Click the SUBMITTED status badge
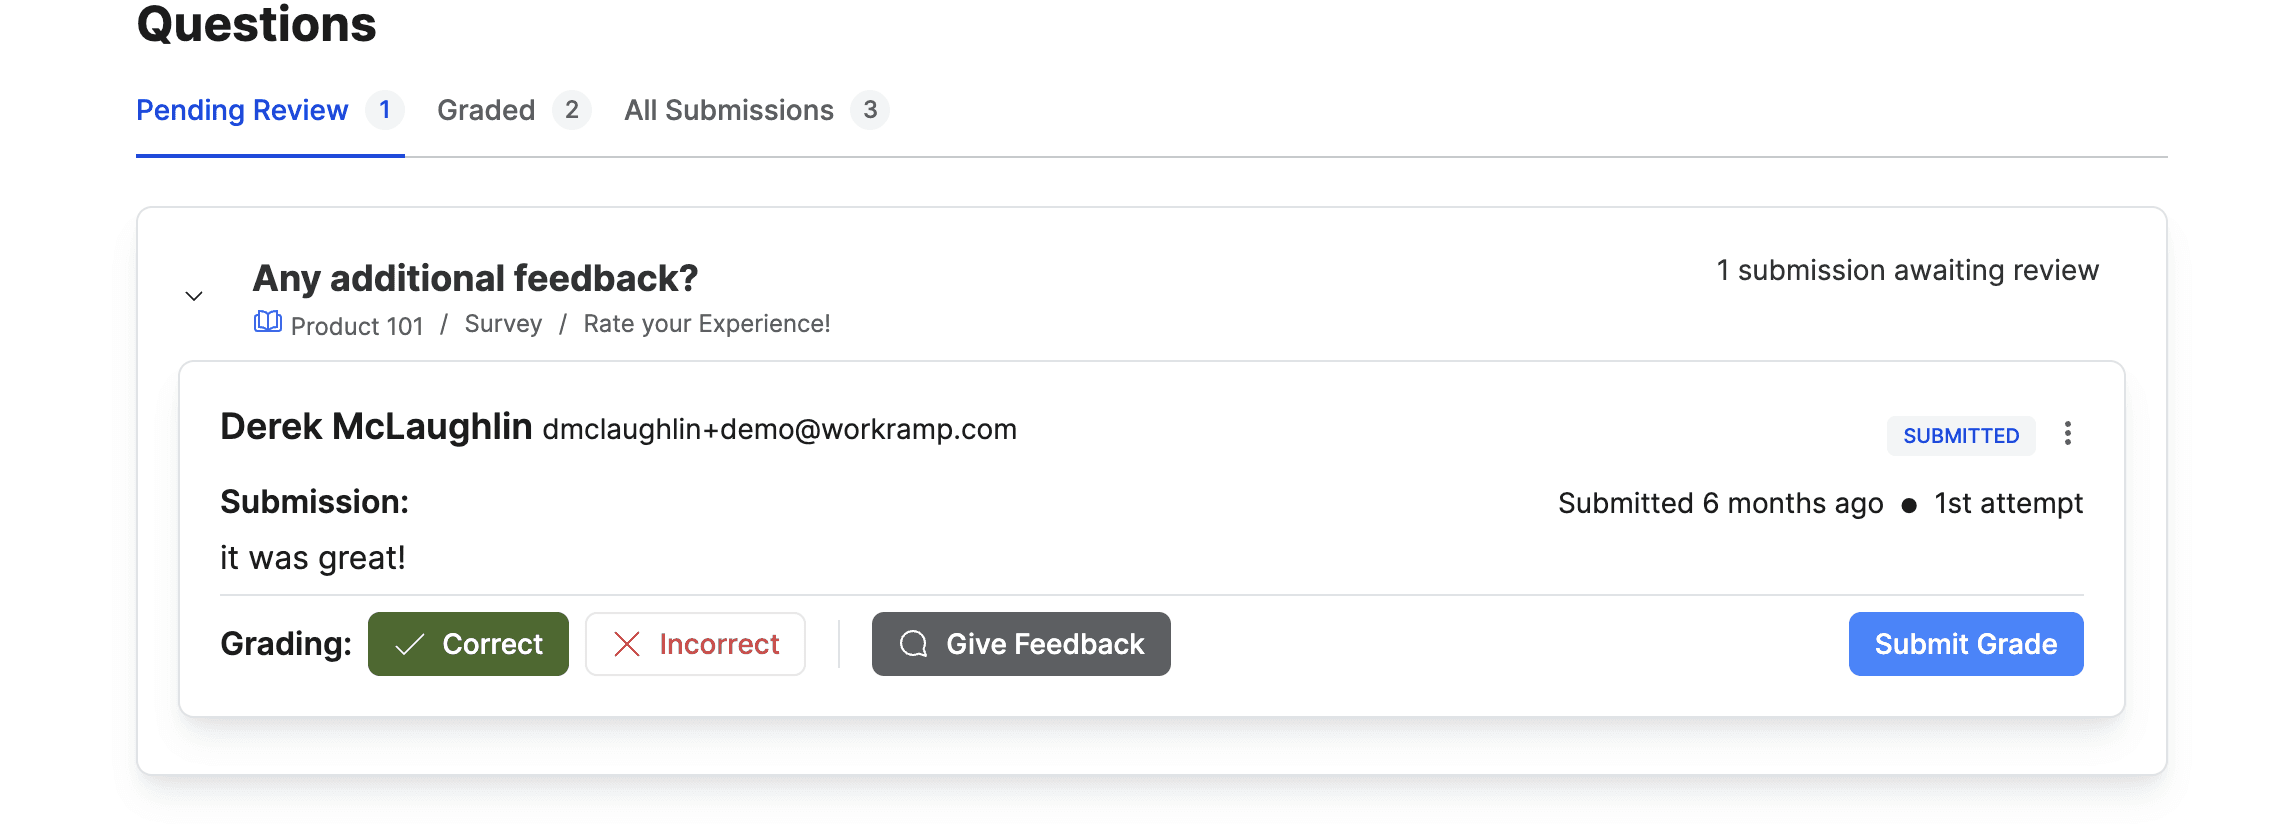The height and width of the screenshot is (832, 2276). (1960, 436)
